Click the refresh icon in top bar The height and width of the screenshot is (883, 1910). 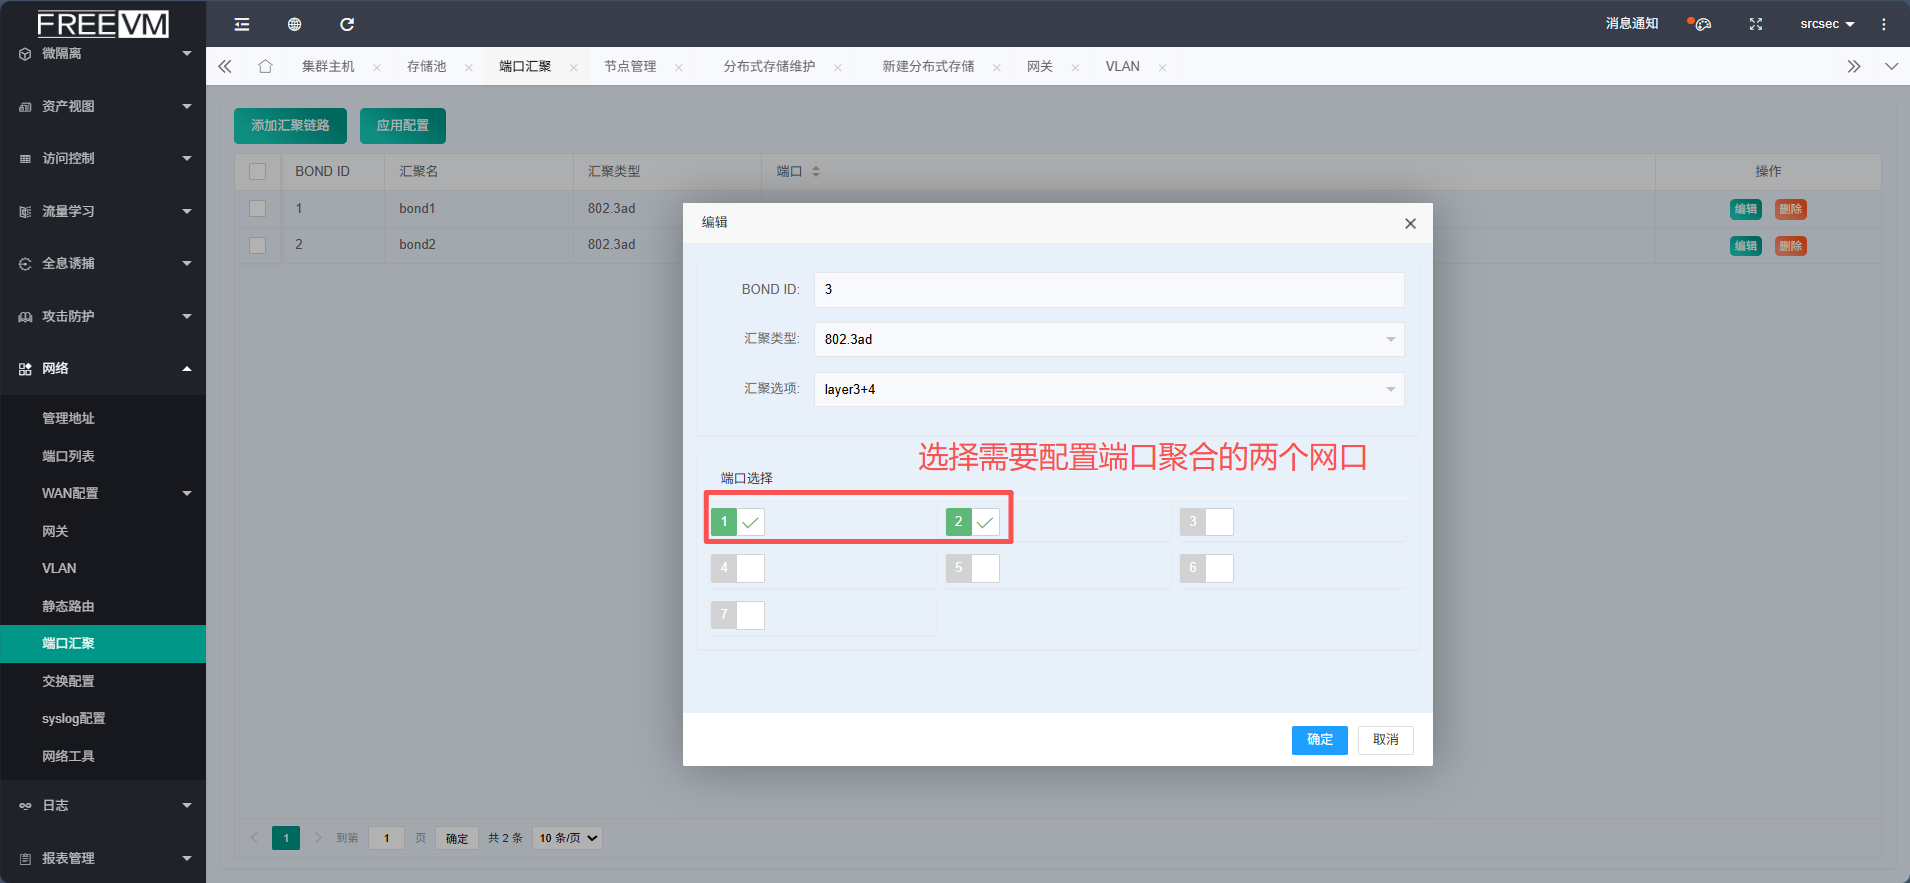click(347, 24)
